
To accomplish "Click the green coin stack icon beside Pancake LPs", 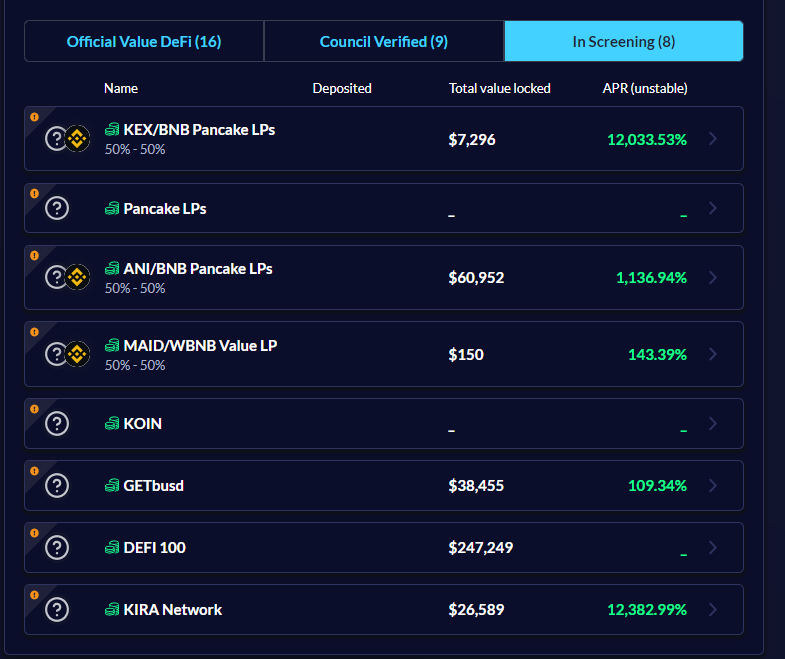I will pos(112,208).
